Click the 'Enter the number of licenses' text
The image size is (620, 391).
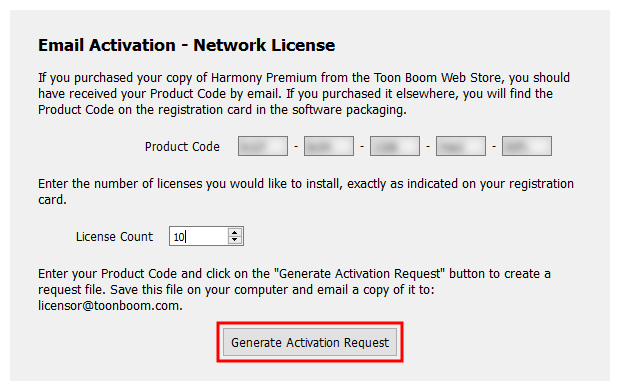point(306,192)
